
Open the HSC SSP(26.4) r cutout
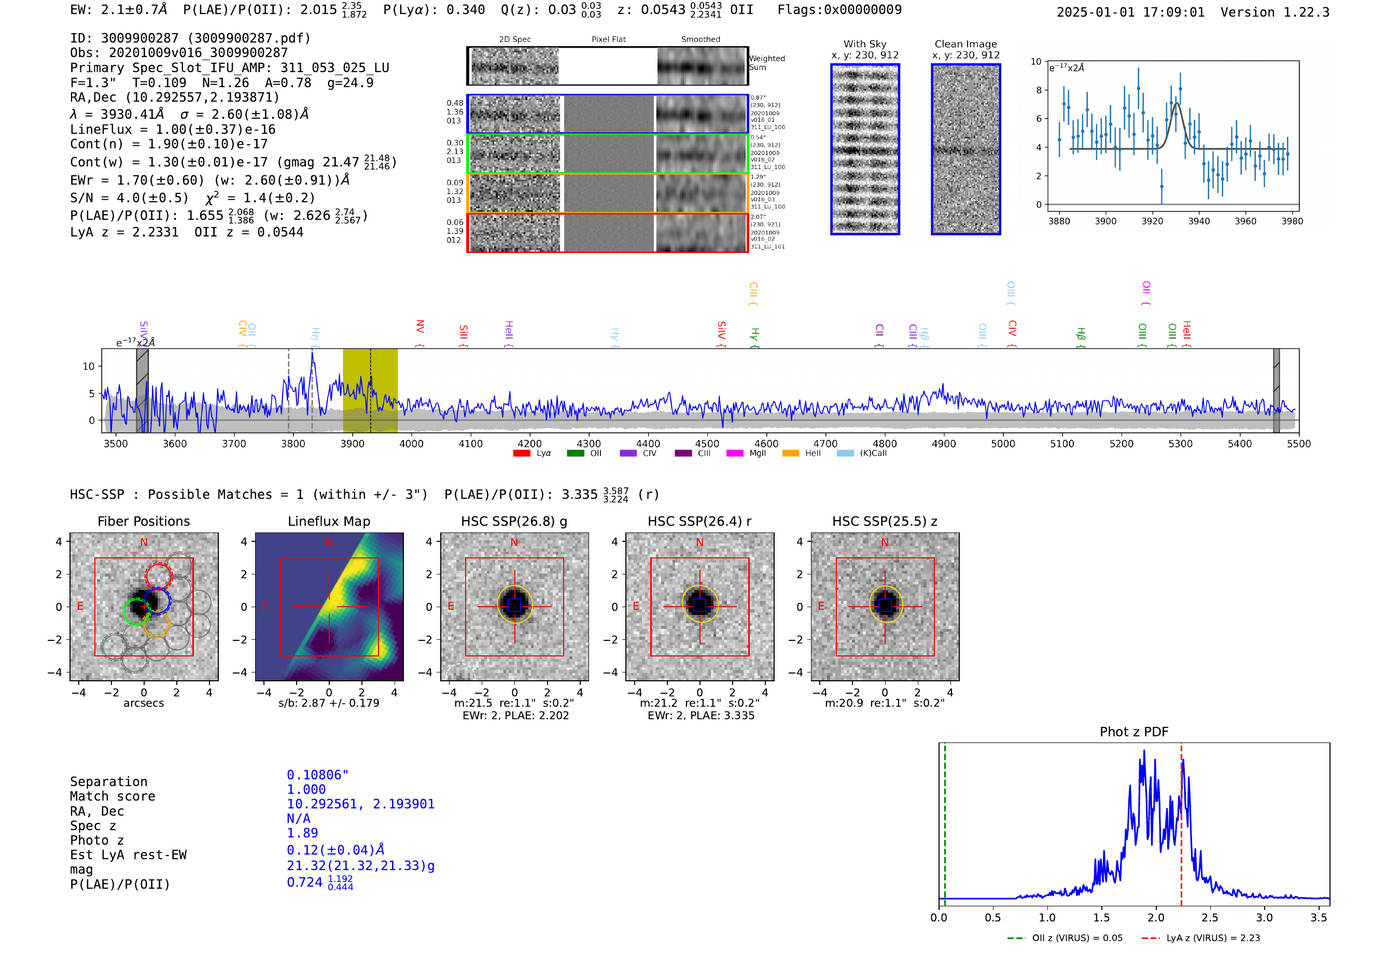700,606
